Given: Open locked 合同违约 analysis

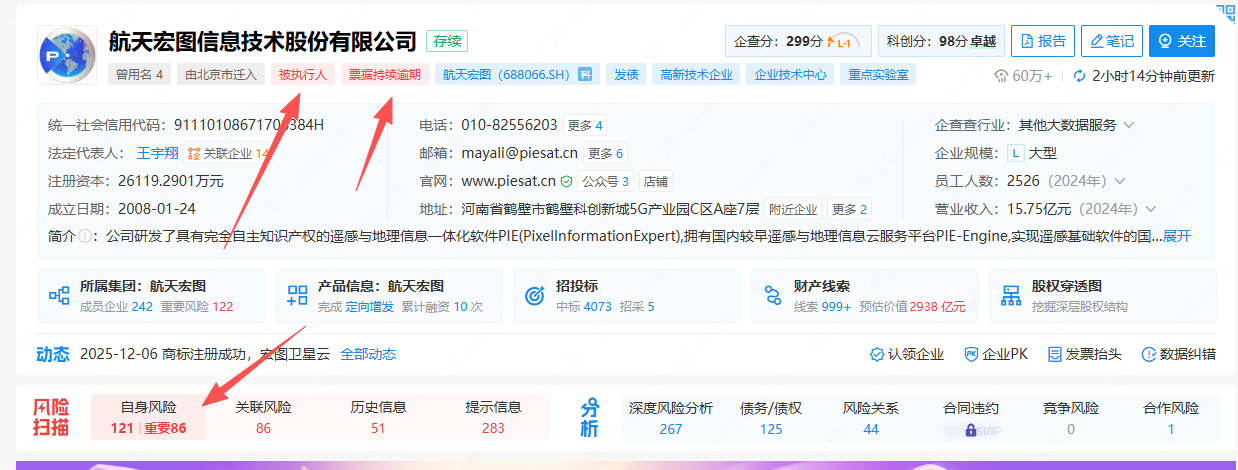Looking at the screenshot, I should click(971, 418).
